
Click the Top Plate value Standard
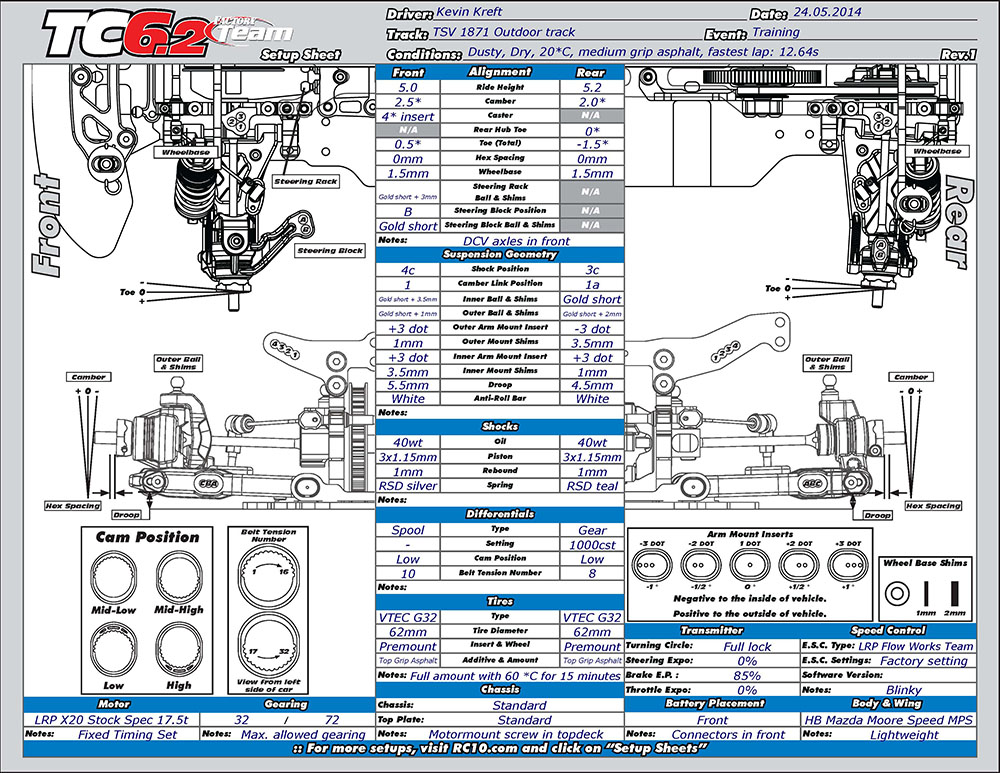click(x=524, y=720)
